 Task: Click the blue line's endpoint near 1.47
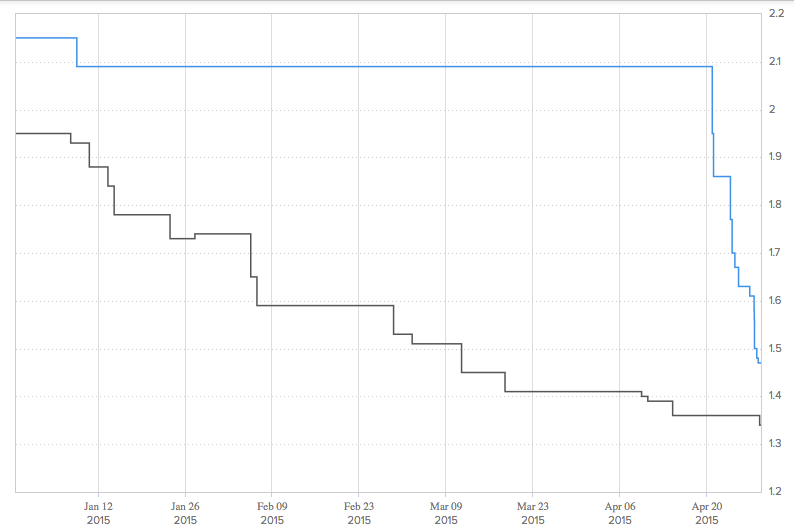coord(760,363)
